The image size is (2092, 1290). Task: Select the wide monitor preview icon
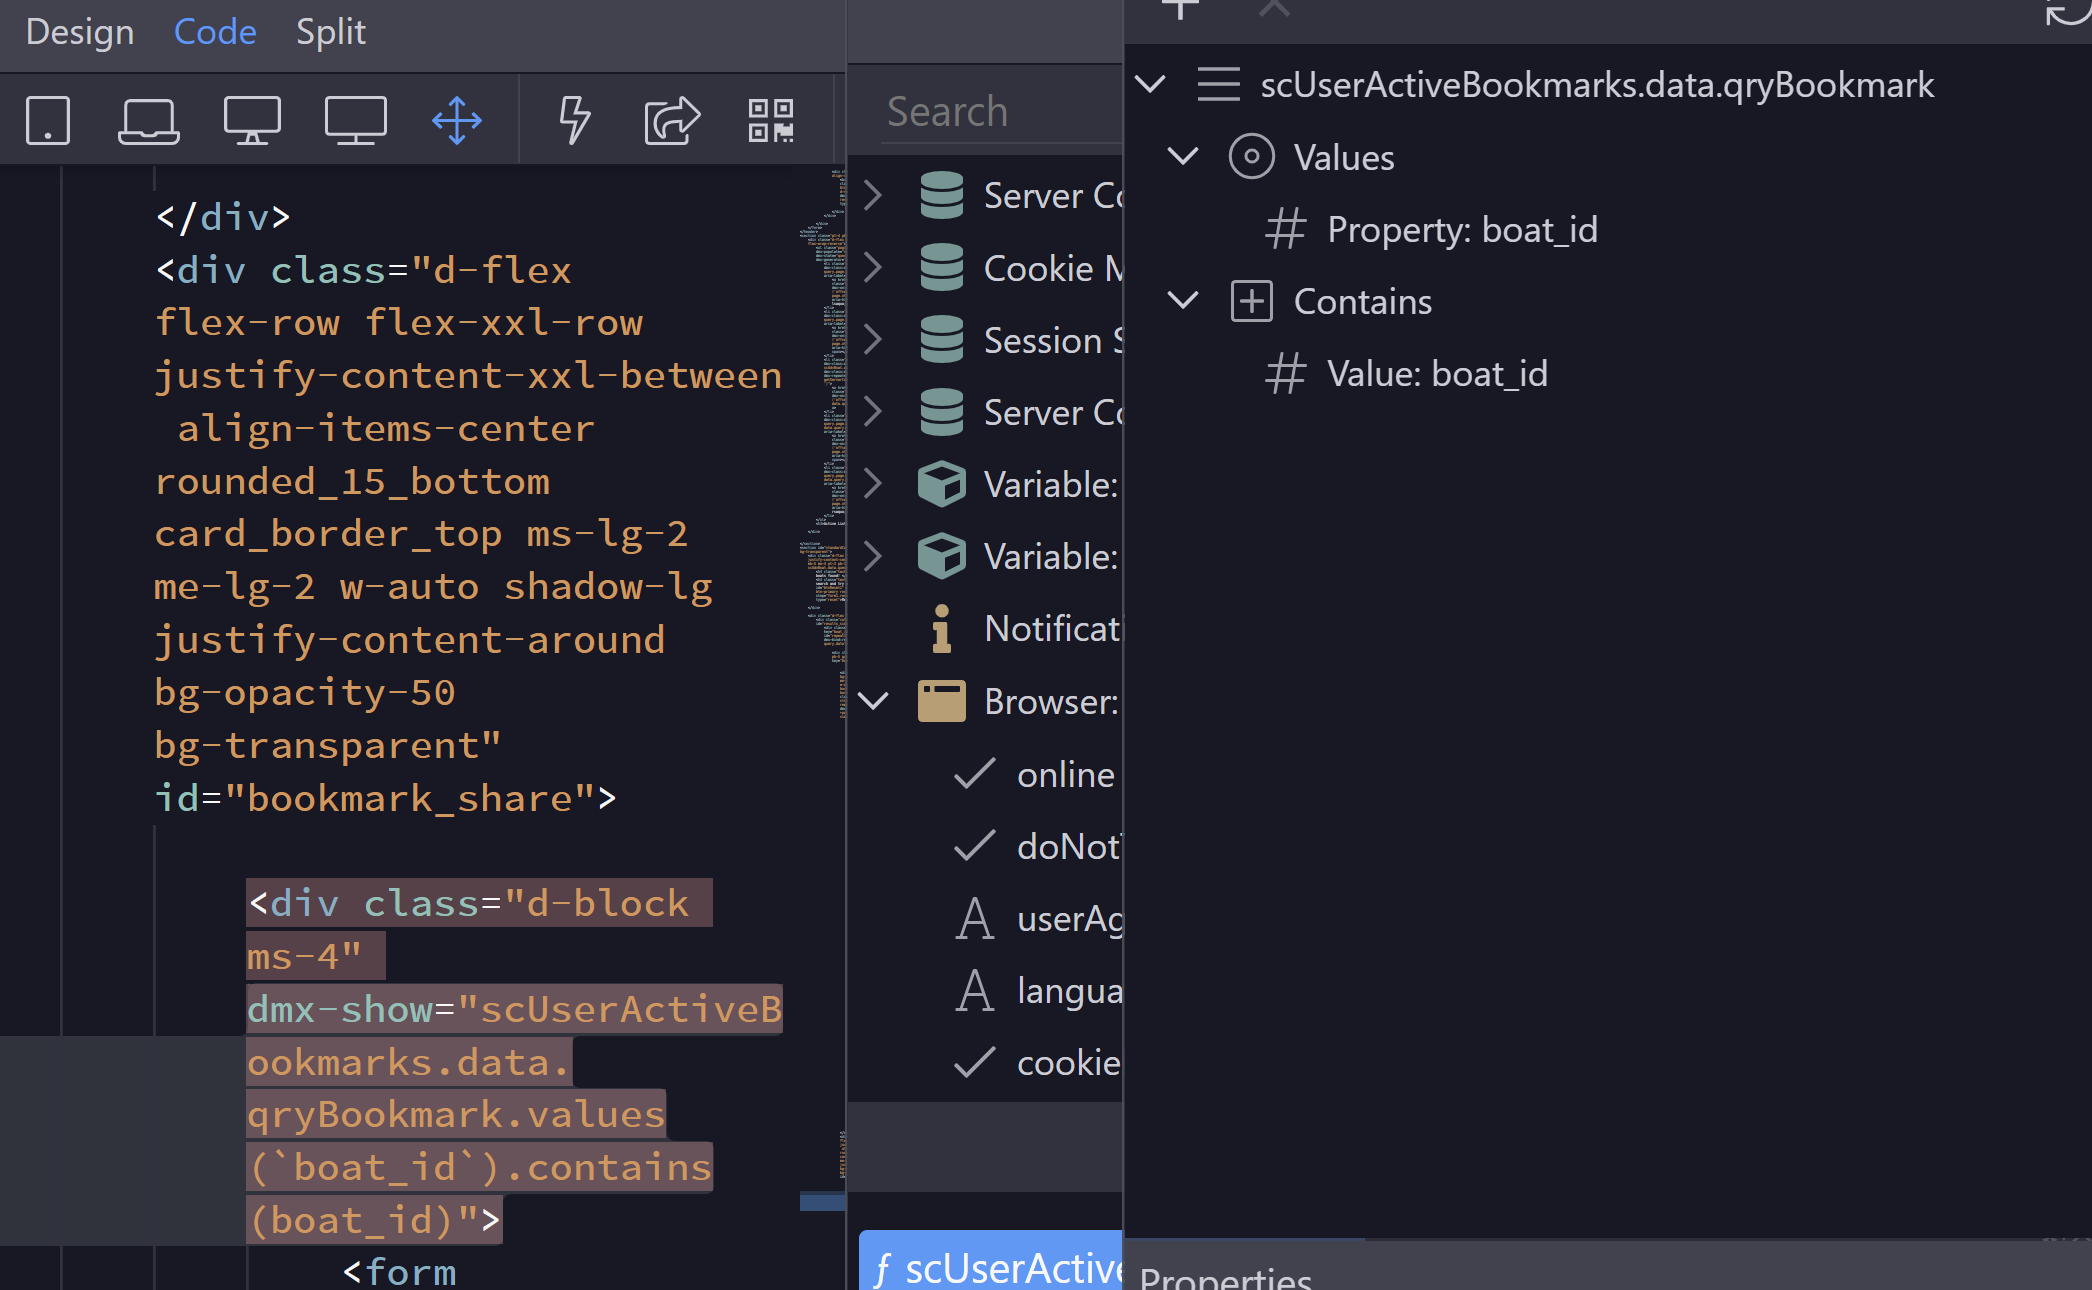pos(356,120)
